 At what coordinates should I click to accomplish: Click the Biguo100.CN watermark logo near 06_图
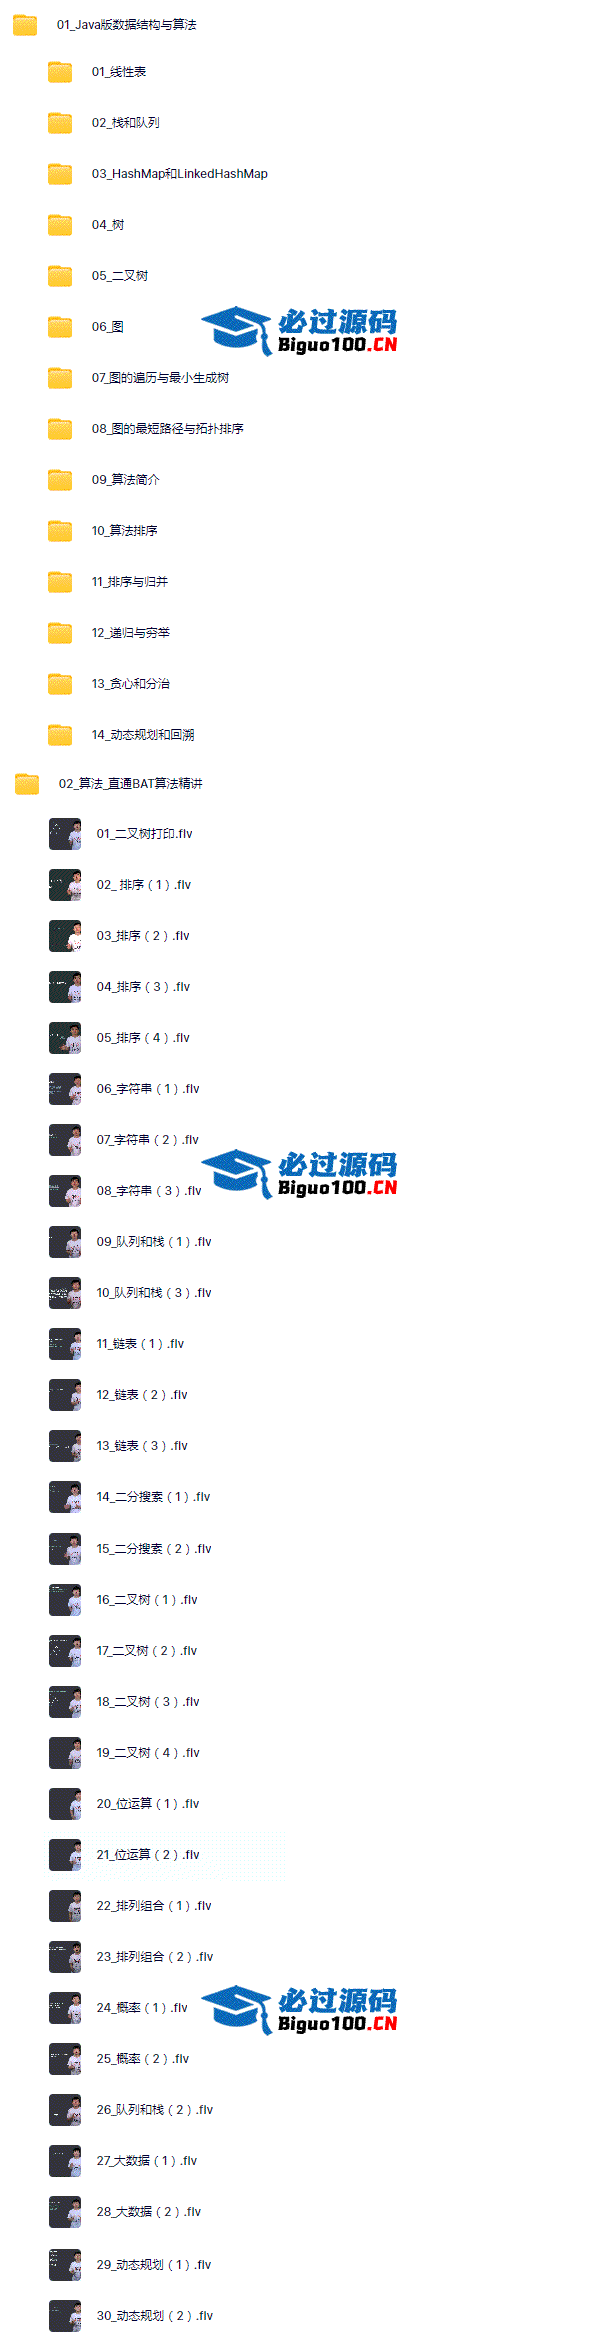pyautogui.click(x=299, y=331)
